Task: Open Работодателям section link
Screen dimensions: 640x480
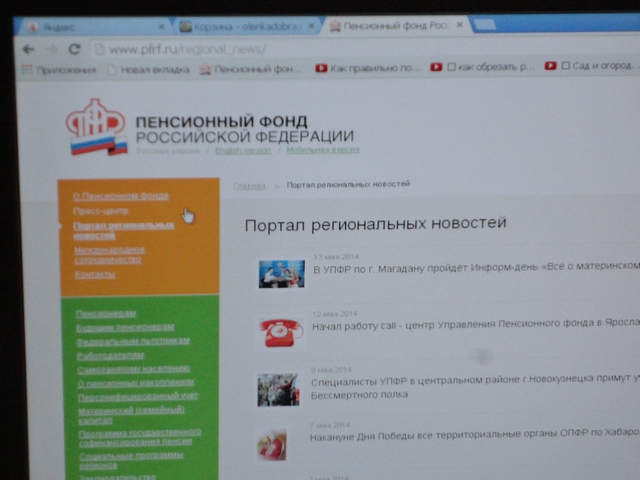Action: 110,356
